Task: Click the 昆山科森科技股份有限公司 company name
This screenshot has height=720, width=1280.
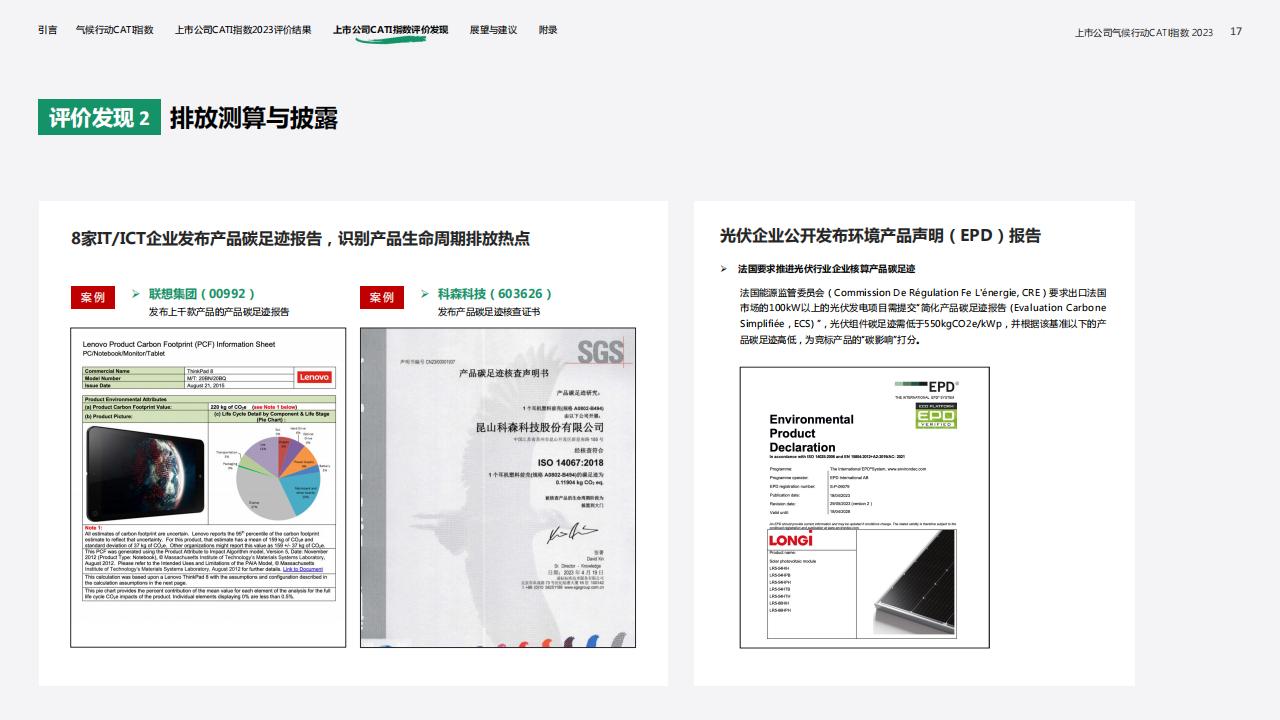Action: 540,427
